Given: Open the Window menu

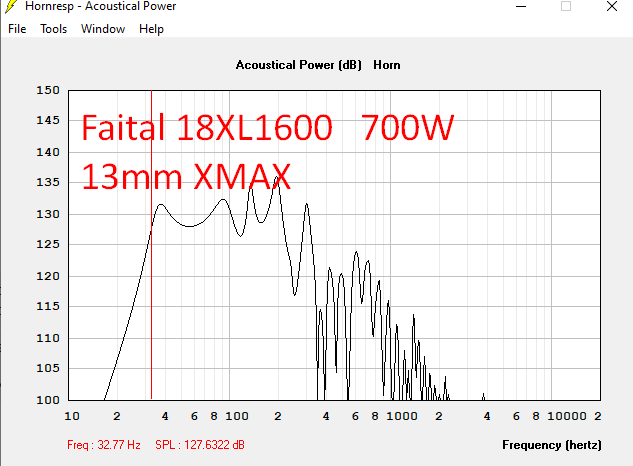Looking at the screenshot, I should (103, 29).
